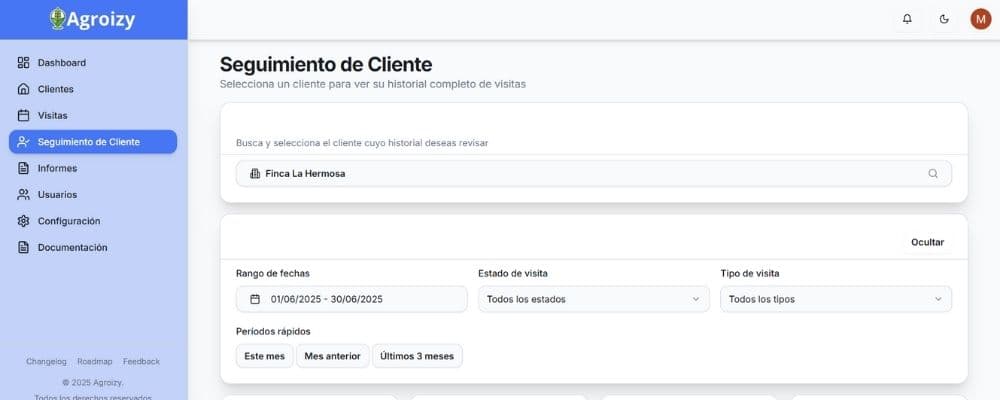Click the calendar icon in date range
This screenshot has width=1000, height=400.
point(254,299)
